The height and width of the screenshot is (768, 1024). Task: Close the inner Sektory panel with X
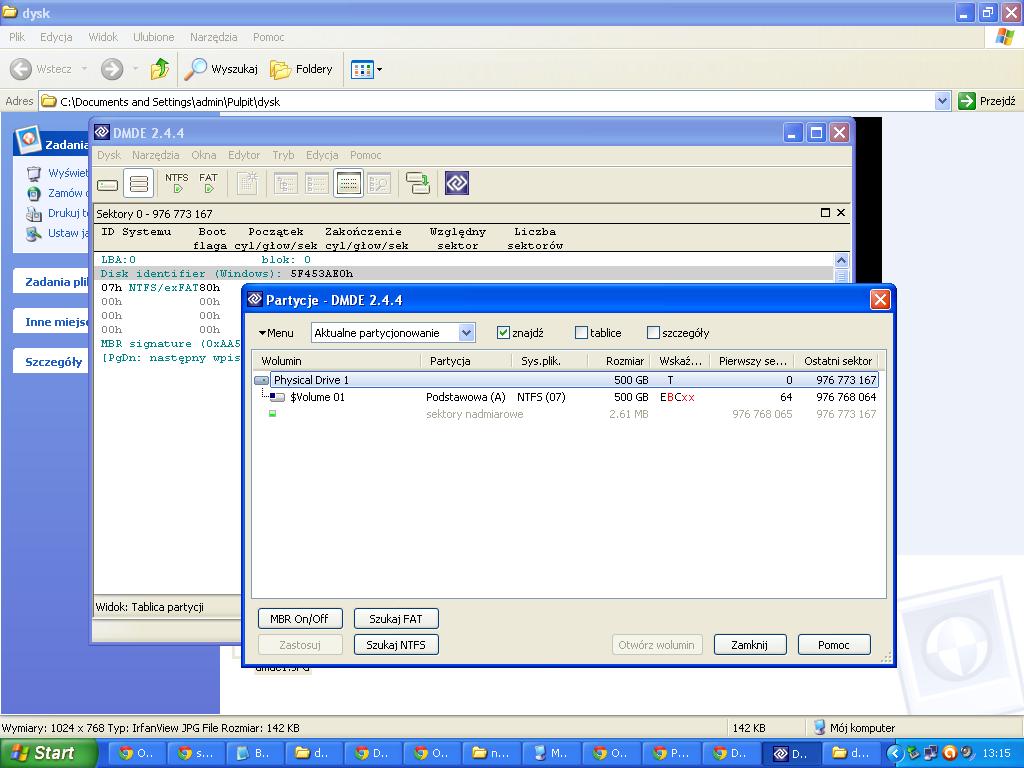point(841,213)
